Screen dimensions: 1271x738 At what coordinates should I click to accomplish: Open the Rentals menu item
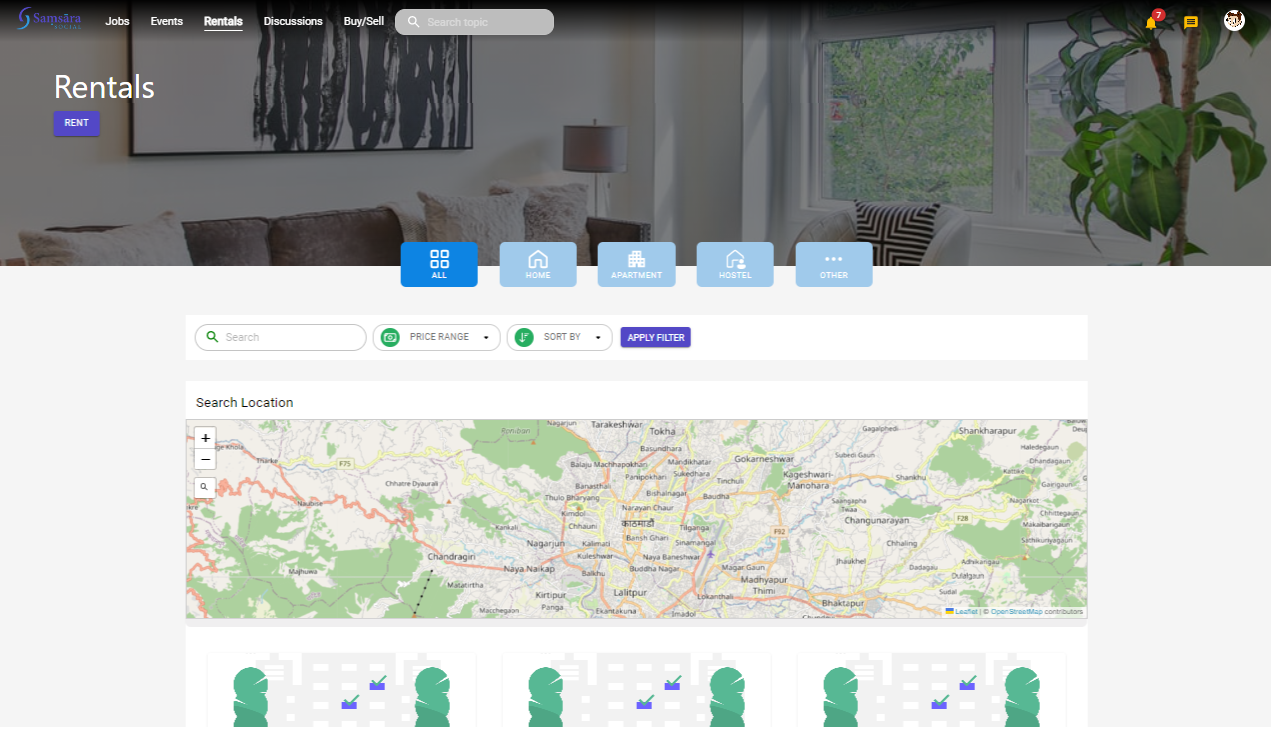click(x=223, y=21)
